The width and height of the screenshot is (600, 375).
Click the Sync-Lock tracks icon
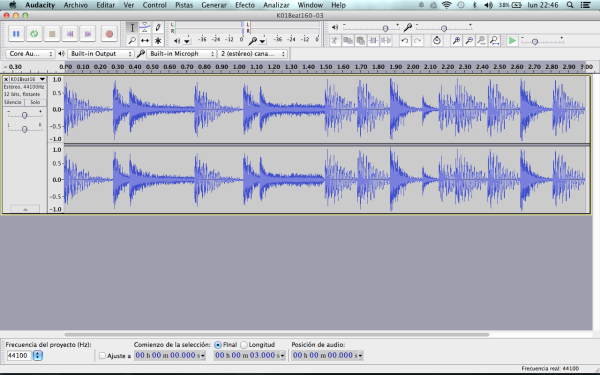[437, 41]
